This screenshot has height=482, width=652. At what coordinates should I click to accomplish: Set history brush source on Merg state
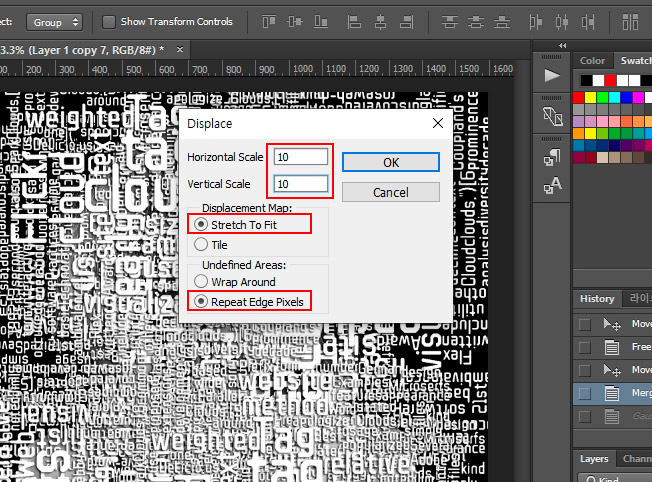point(585,393)
